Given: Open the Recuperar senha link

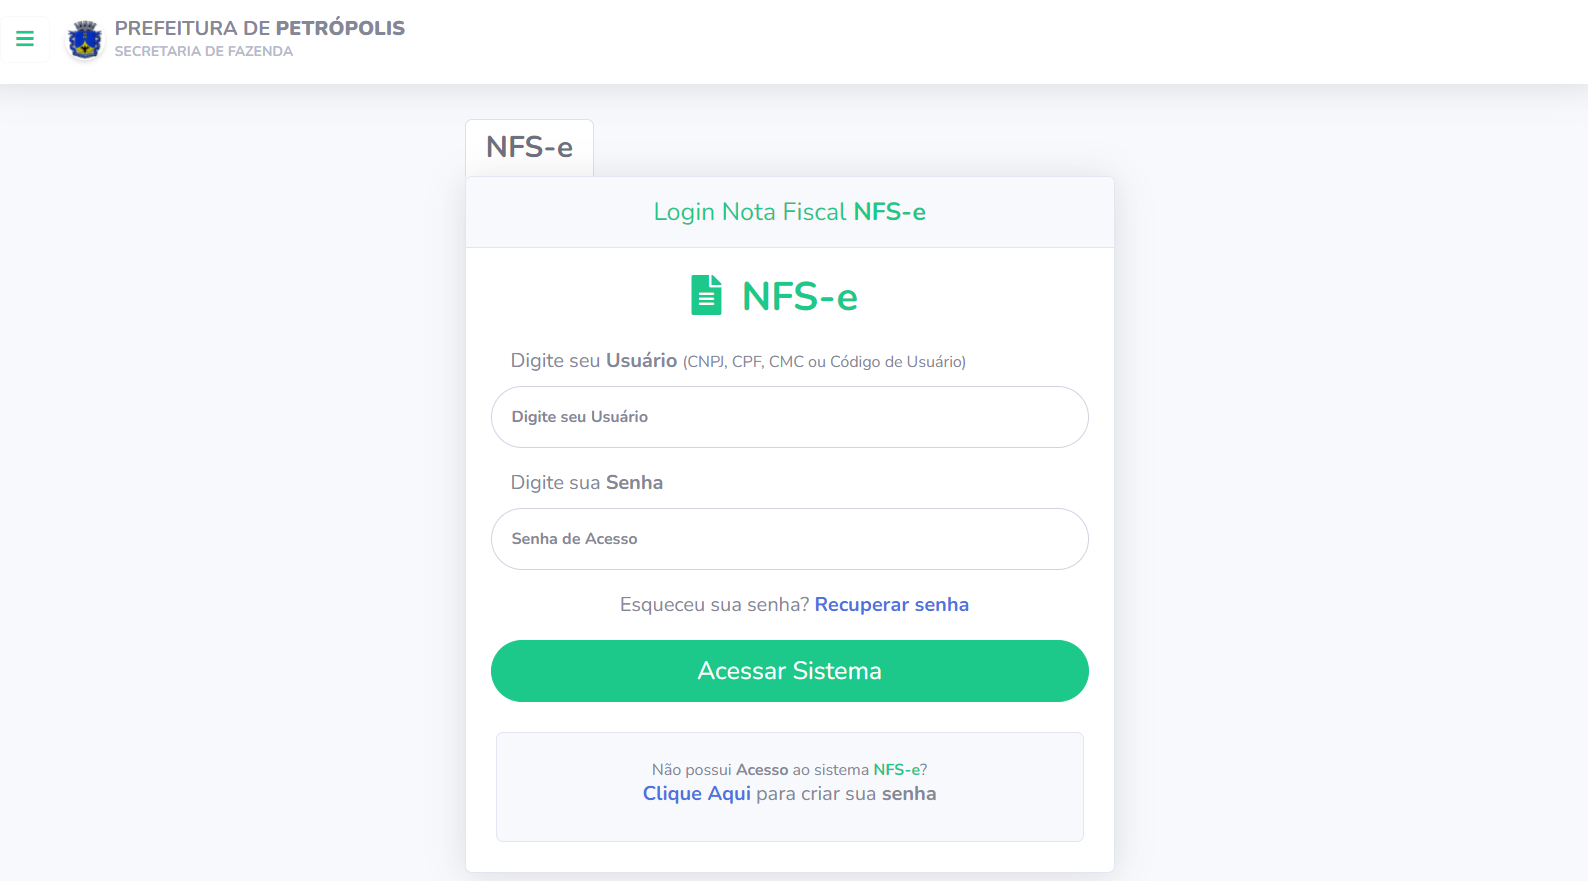Looking at the screenshot, I should click(x=891, y=605).
